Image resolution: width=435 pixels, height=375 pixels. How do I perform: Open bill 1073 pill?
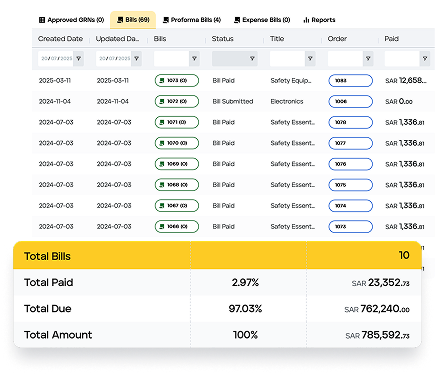tap(177, 81)
